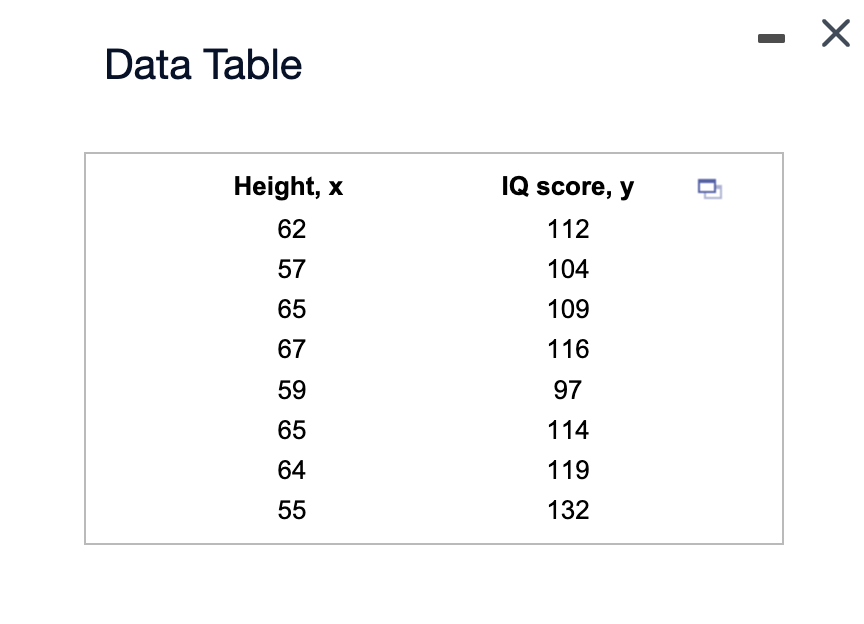Click the Data Table title text
The height and width of the screenshot is (624, 864).
pos(202,64)
